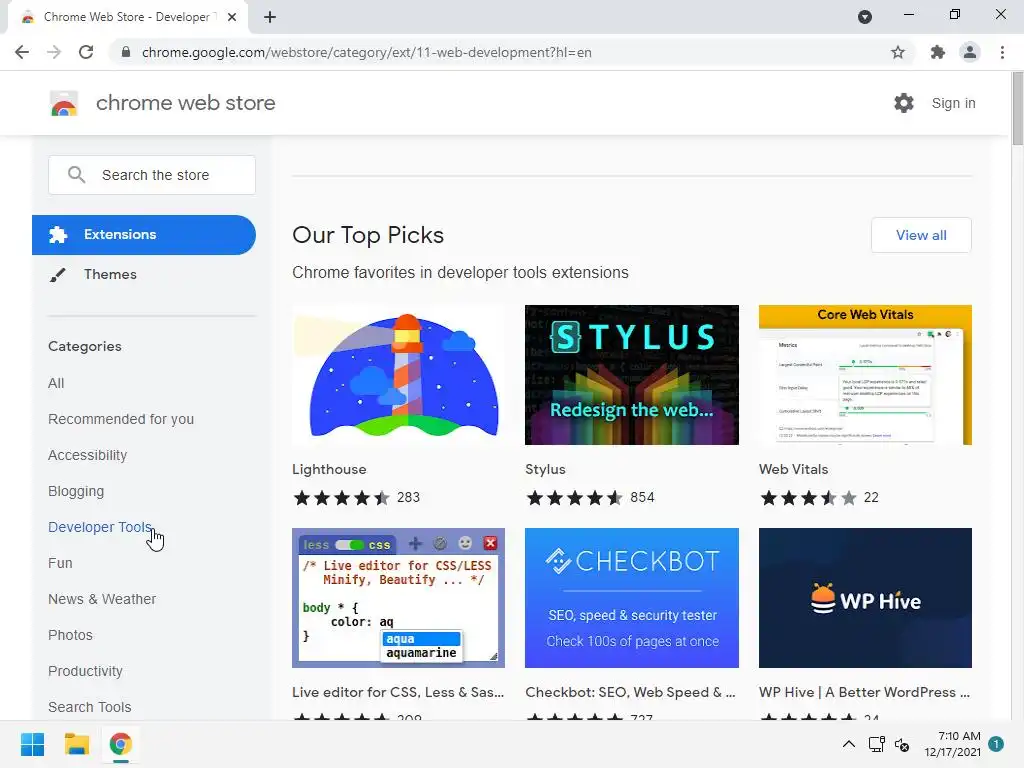Click the Checkbot: SEO, Web Speed title
1024x768 pixels.
pos(630,692)
